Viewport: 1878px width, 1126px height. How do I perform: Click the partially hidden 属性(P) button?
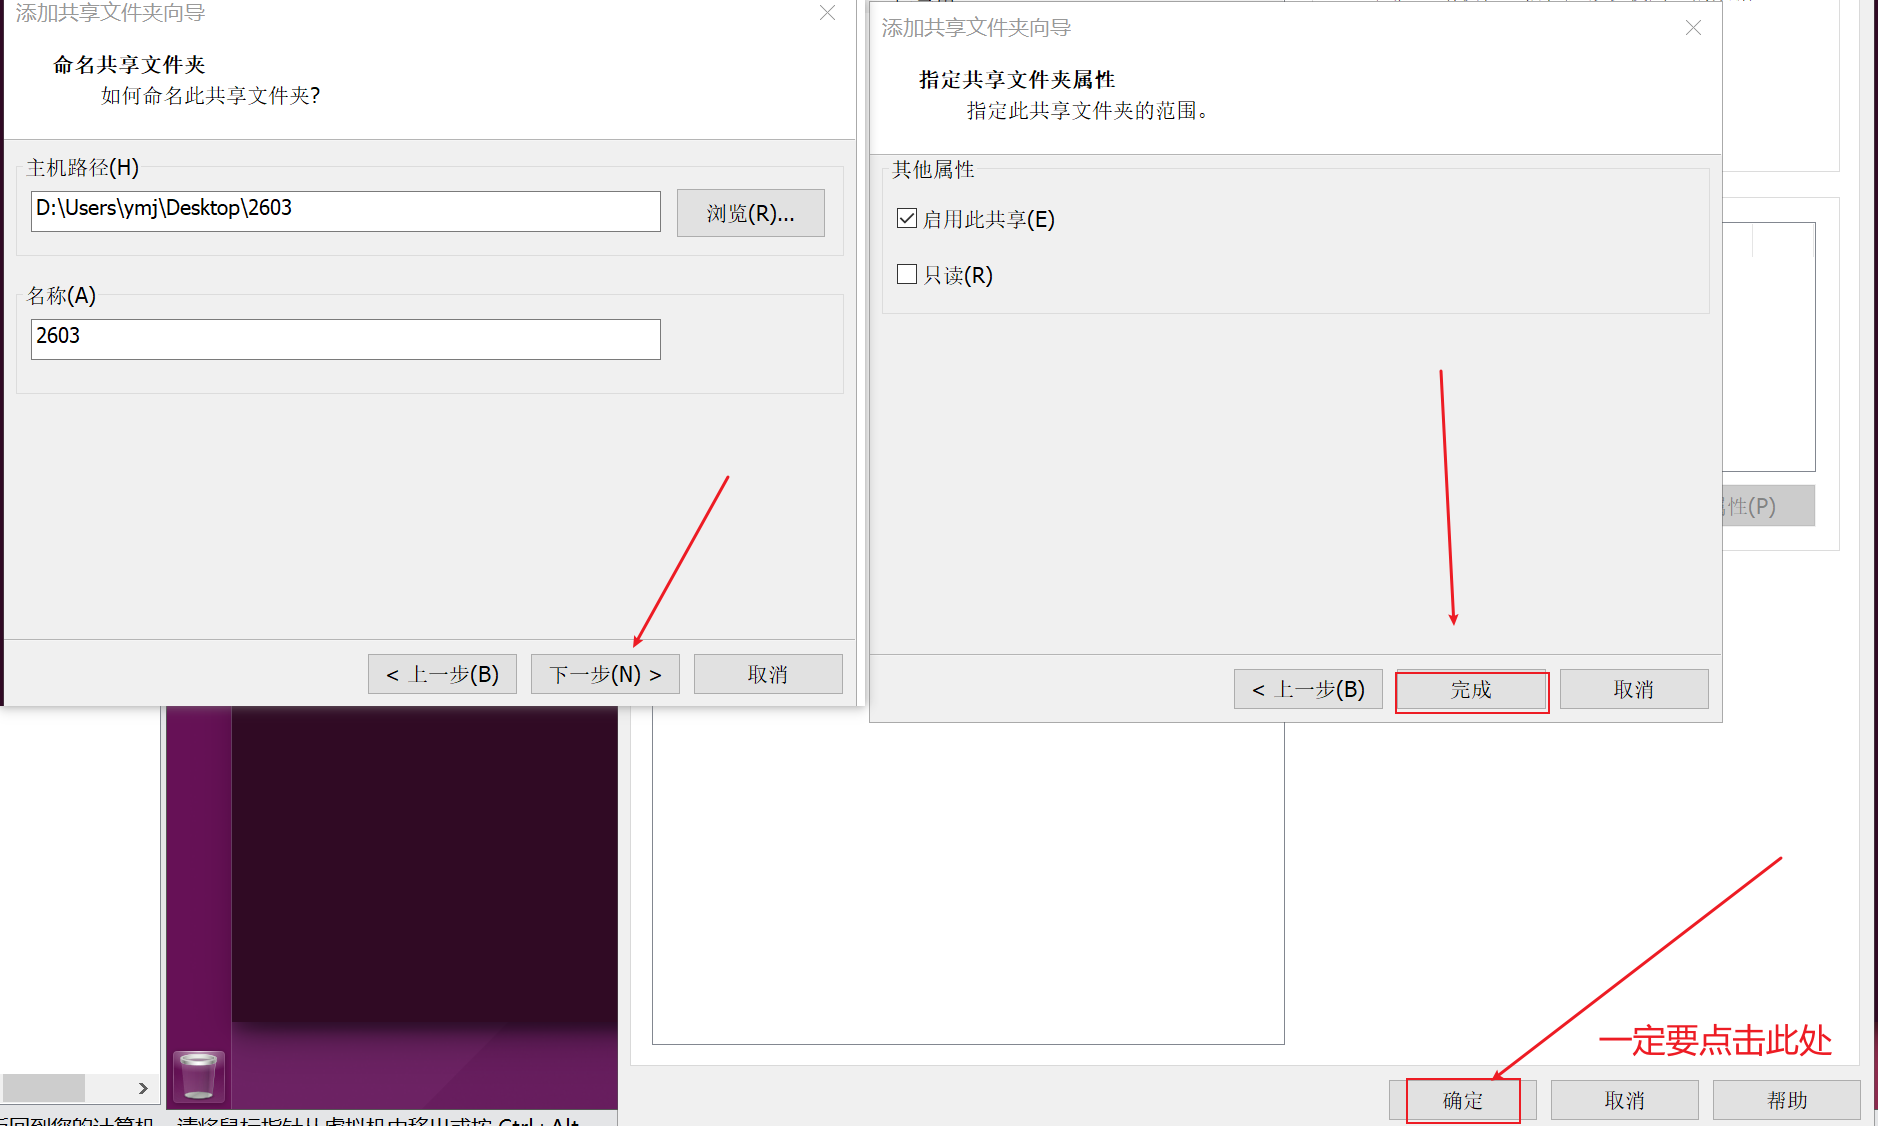pos(1769,506)
